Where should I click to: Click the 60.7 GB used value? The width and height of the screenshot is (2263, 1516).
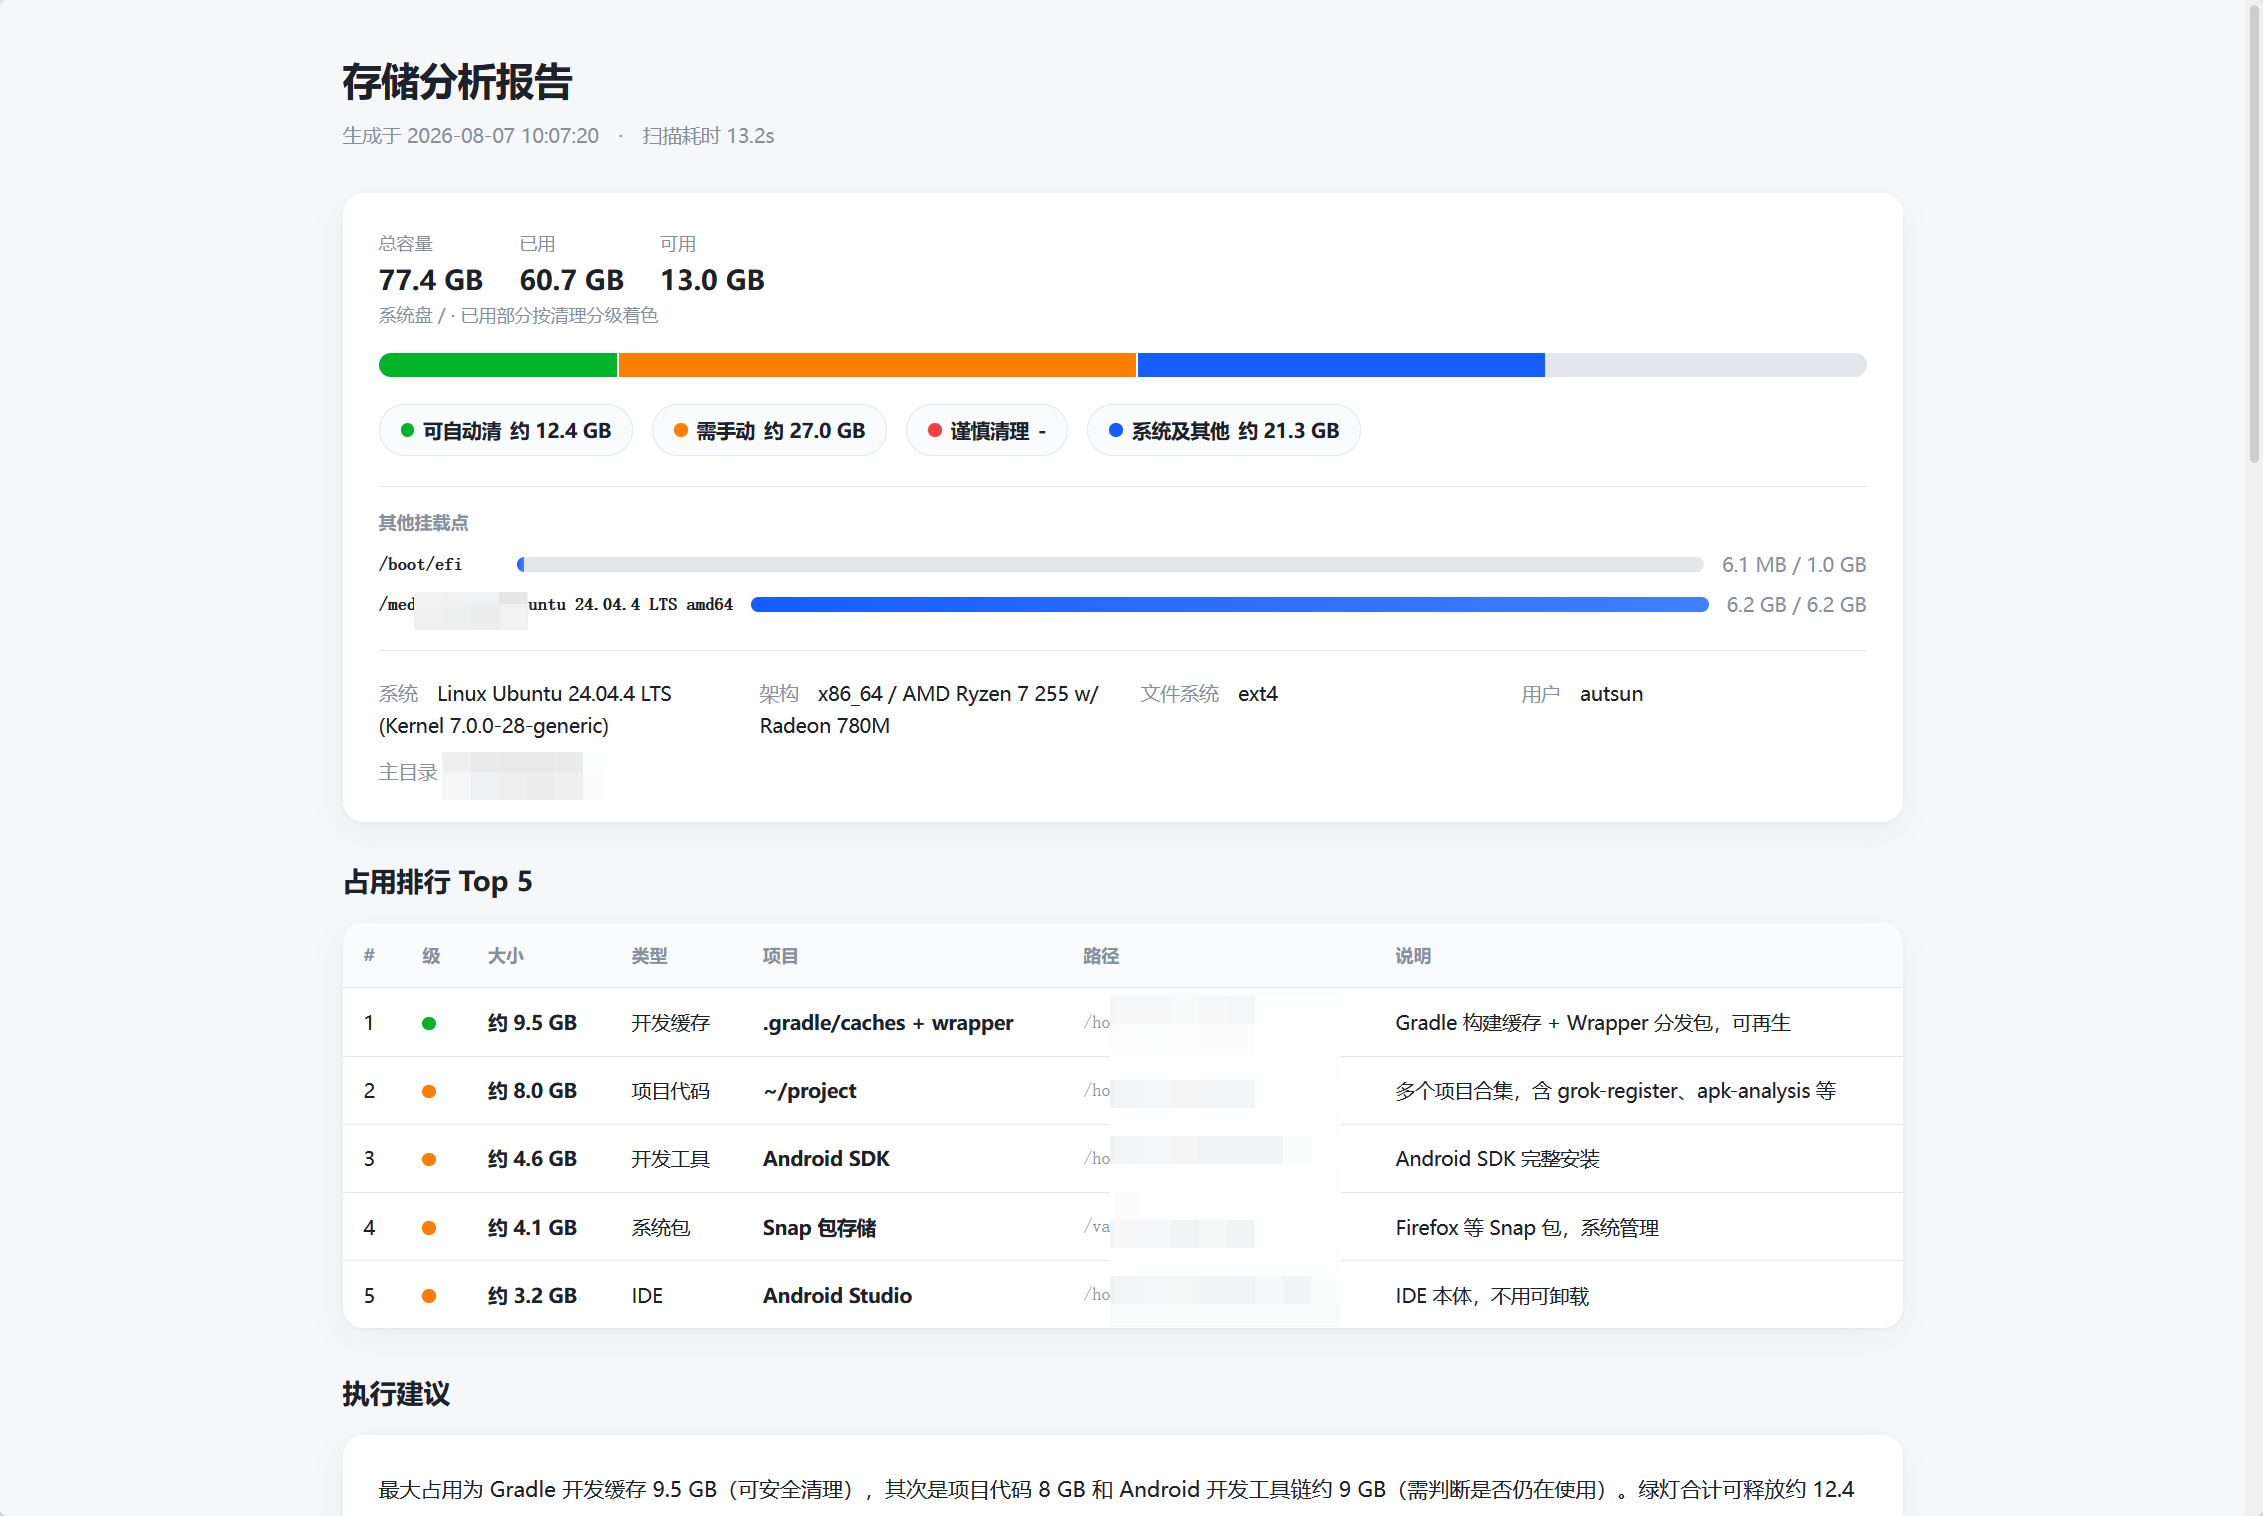pos(572,280)
